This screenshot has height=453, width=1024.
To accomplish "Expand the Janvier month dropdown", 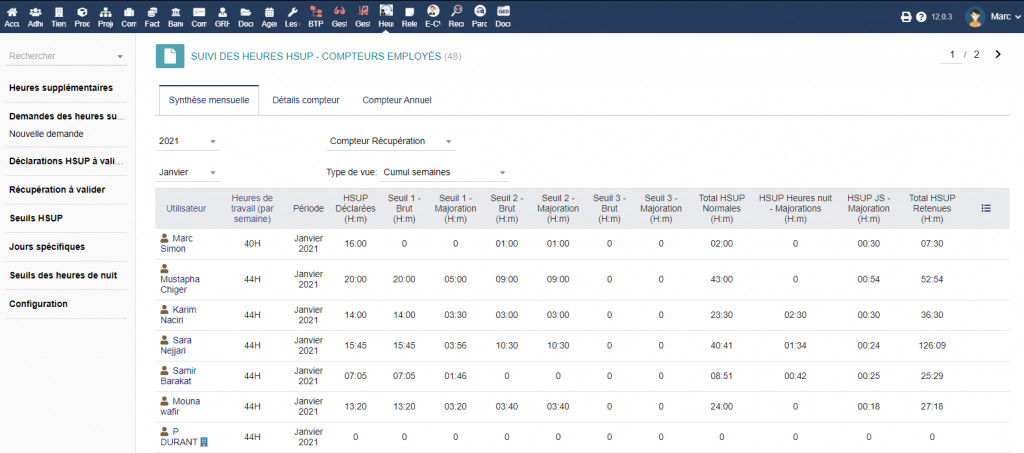I will (188, 172).
